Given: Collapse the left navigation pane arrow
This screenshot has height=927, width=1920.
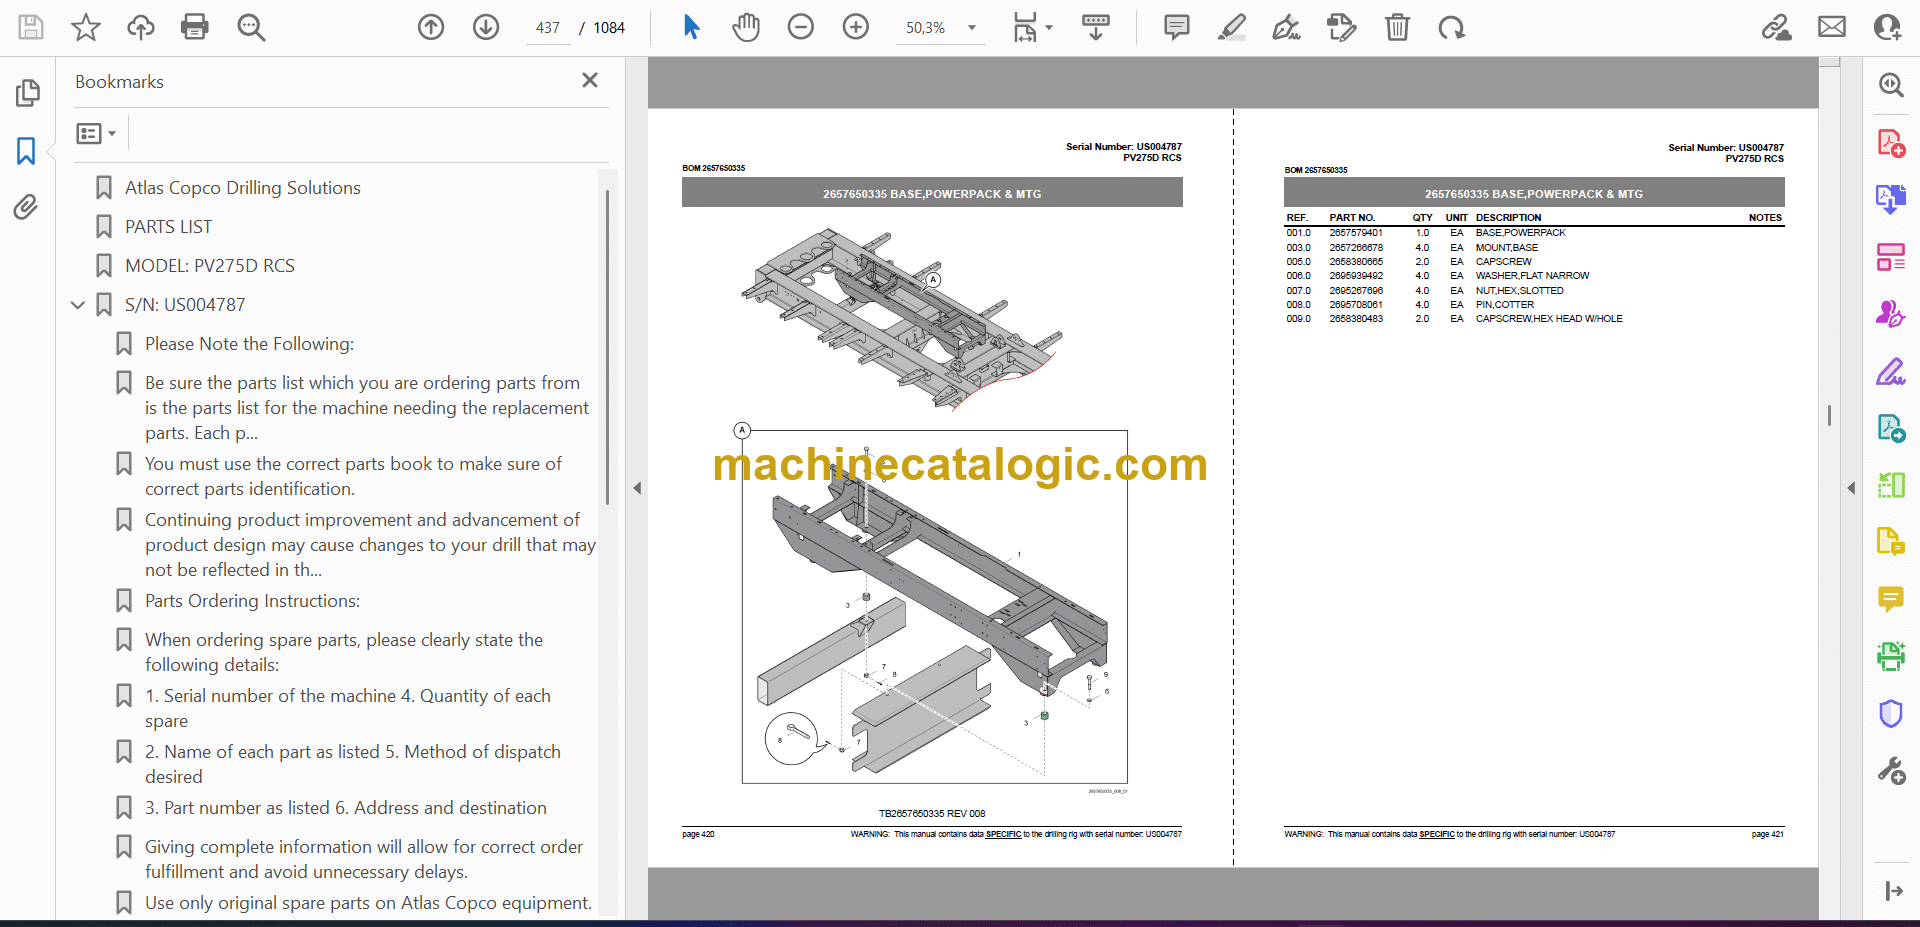Looking at the screenshot, I should click(x=637, y=488).
